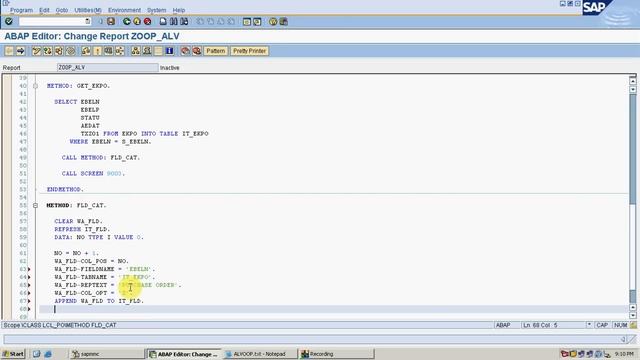Click the Print icon in standard toolbar
The height and width of the screenshot is (360, 640).
click(163, 21)
